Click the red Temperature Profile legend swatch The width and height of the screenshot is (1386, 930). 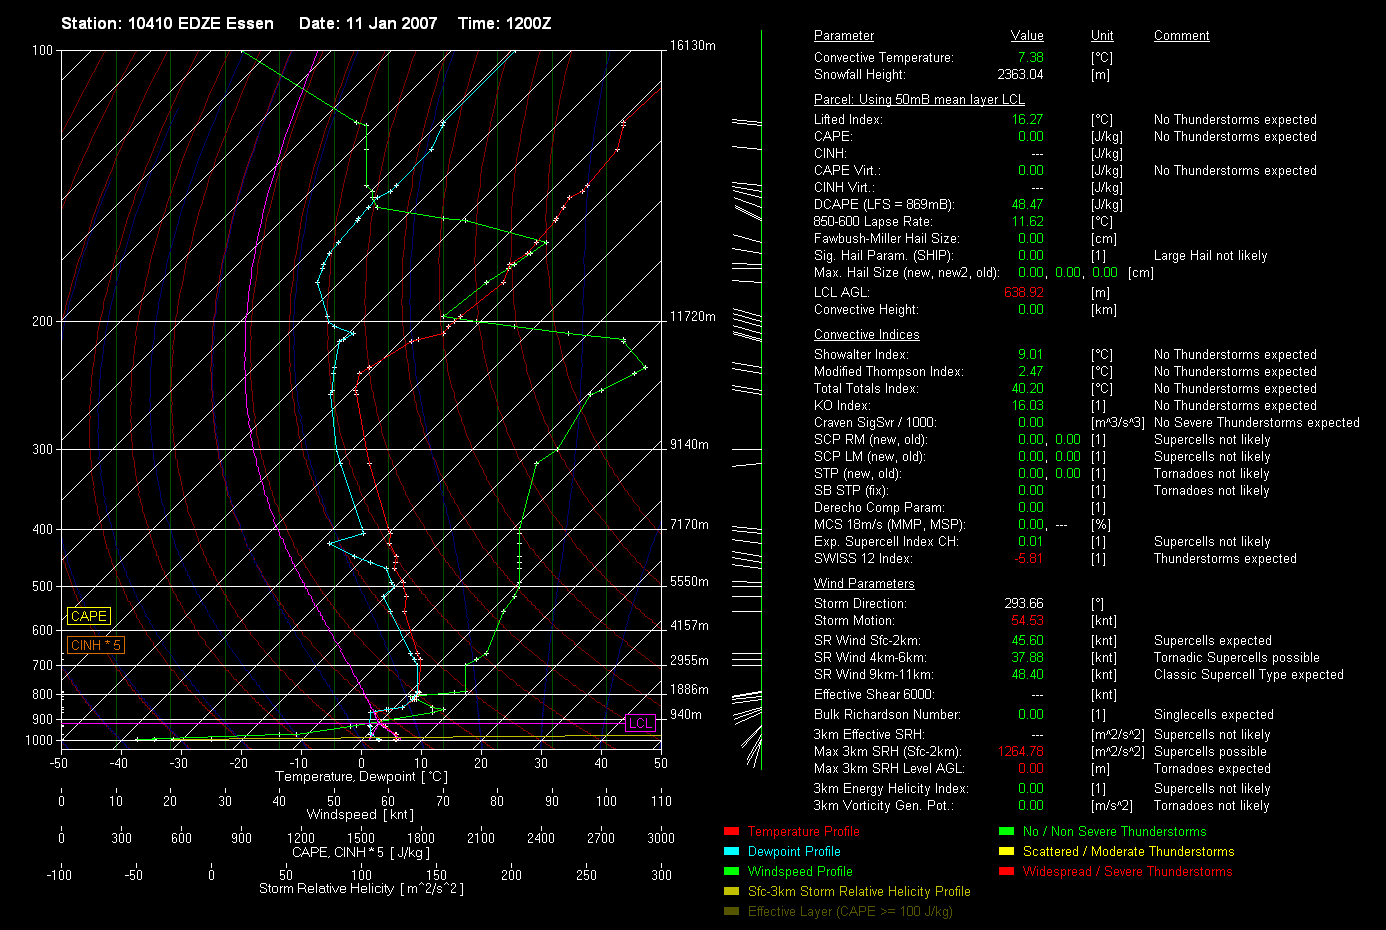point(731,831)
